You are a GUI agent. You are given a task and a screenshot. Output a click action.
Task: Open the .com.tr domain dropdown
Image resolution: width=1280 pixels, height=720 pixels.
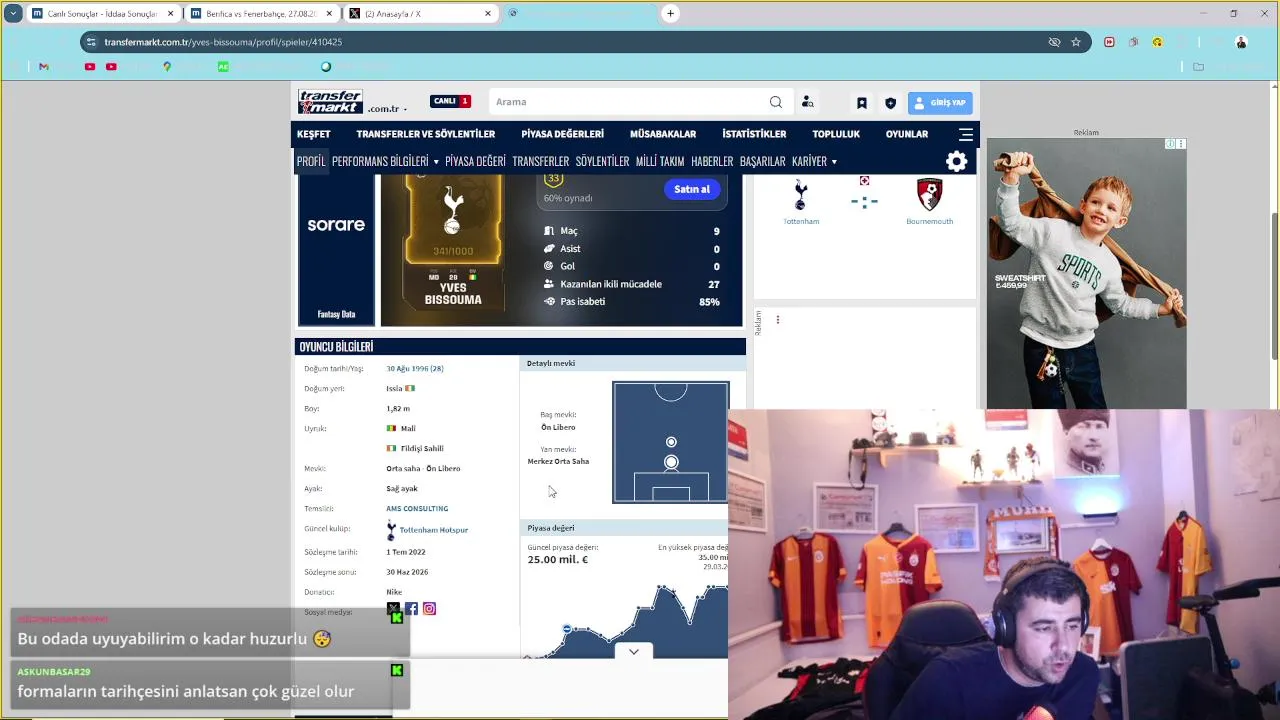pyautogui.click(x=387, y=108)
